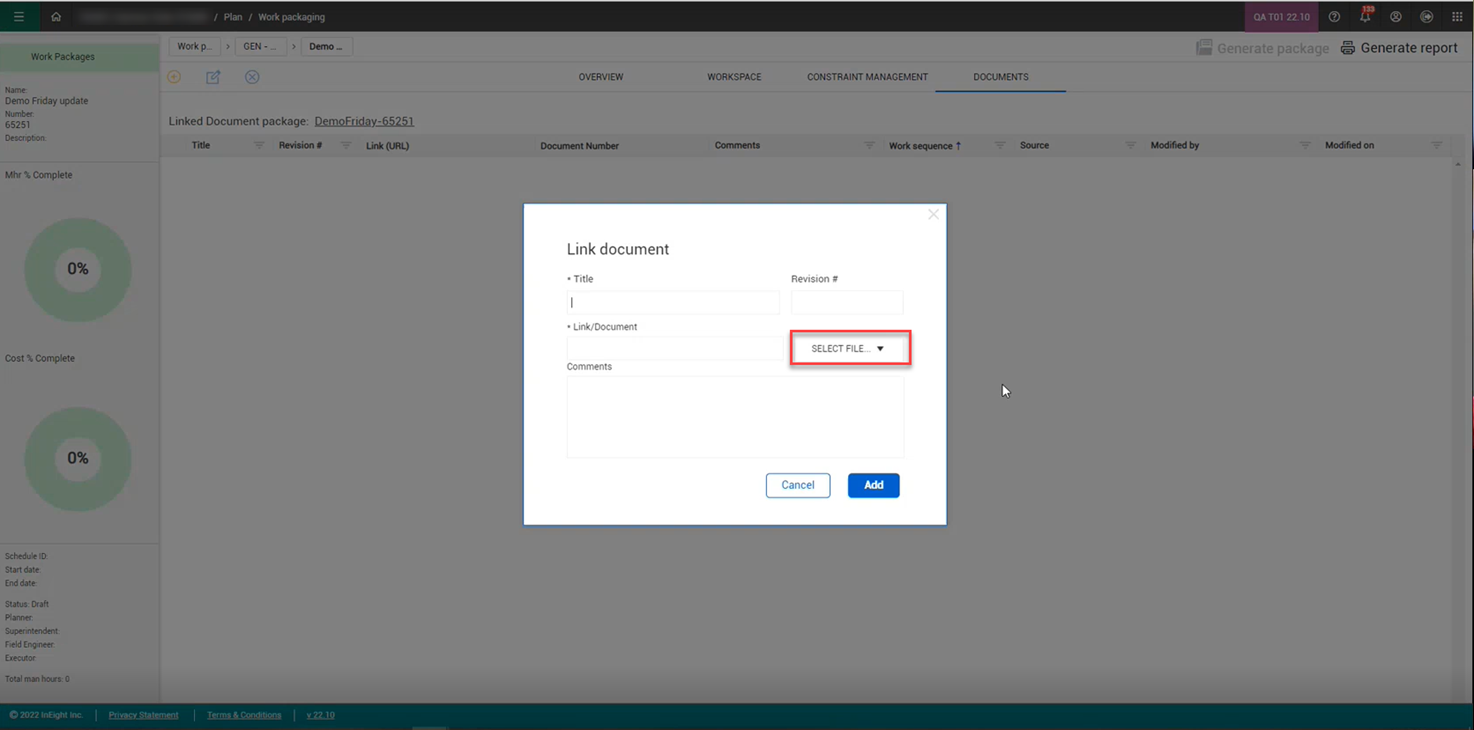
Task: Click the Total man hours: 0 text
Action: tap(37, 679)
